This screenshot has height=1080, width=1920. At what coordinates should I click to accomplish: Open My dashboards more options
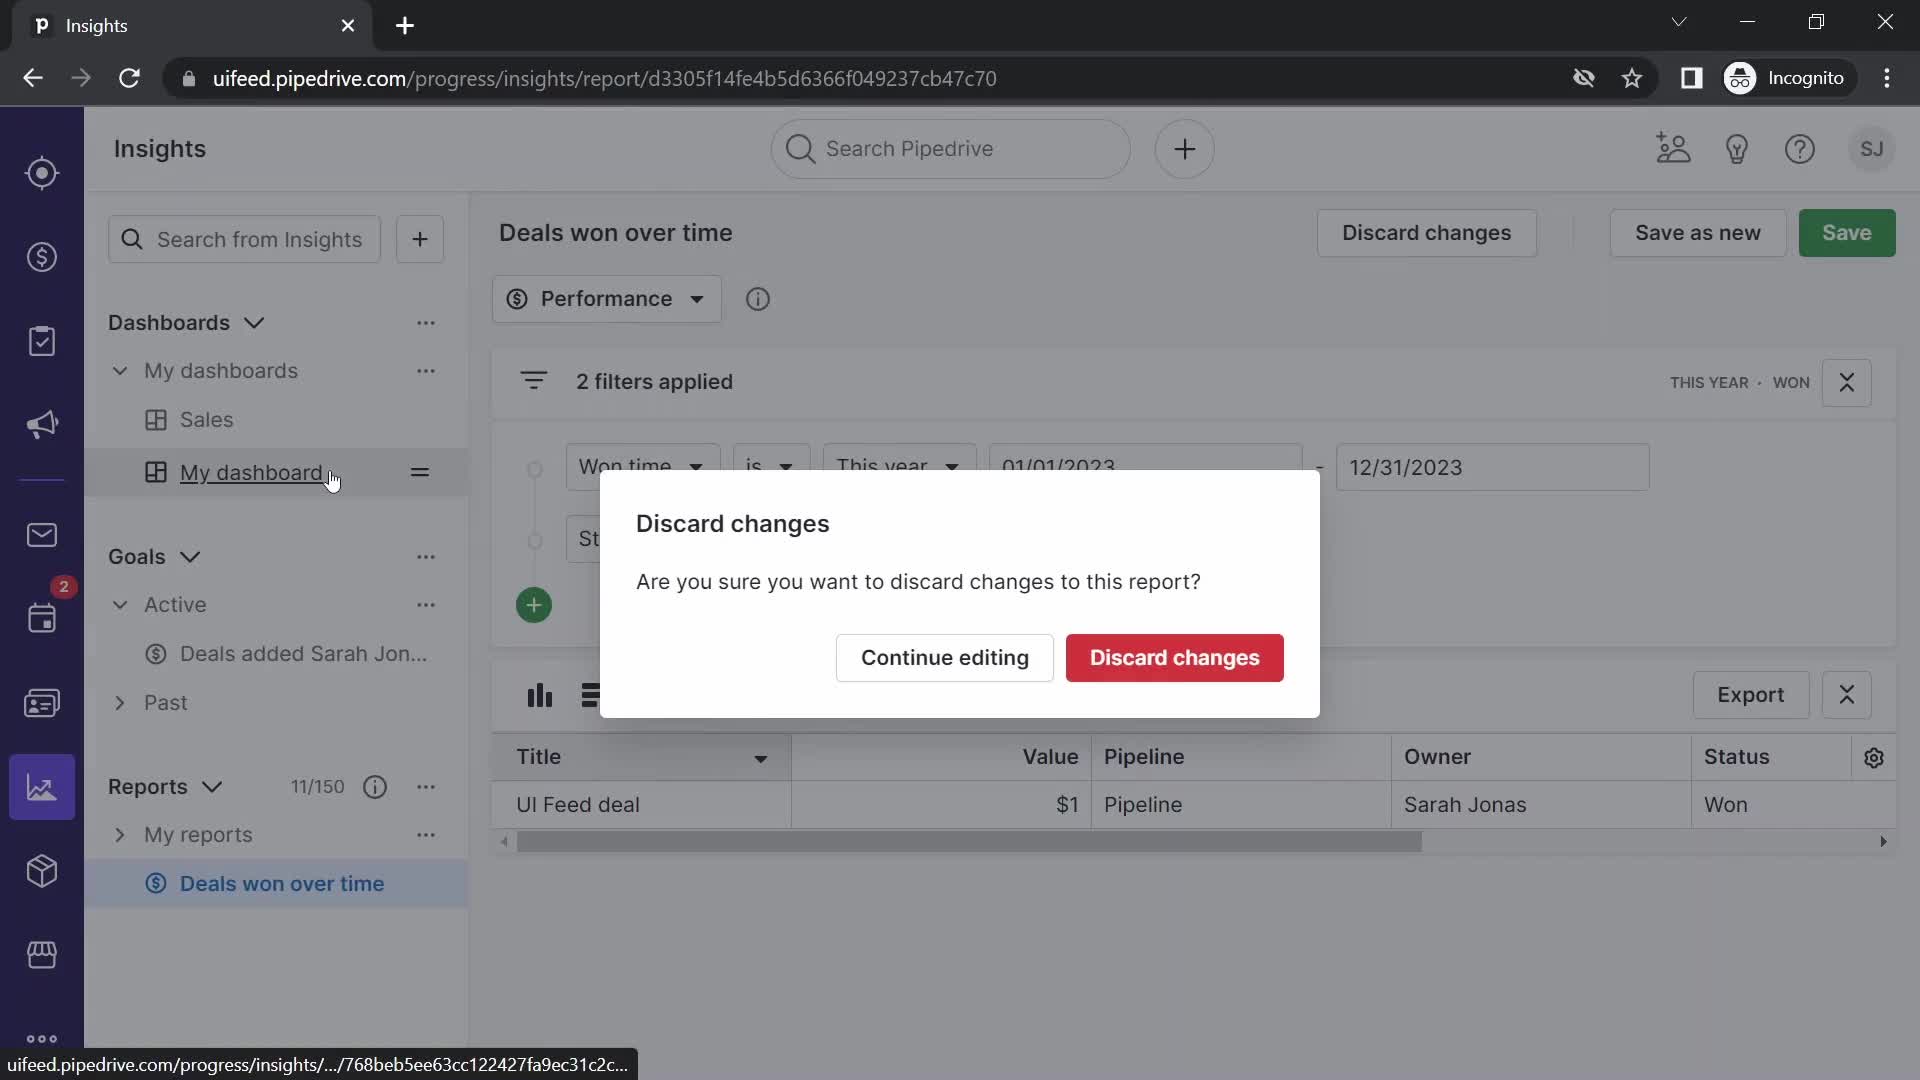(426, 371)
